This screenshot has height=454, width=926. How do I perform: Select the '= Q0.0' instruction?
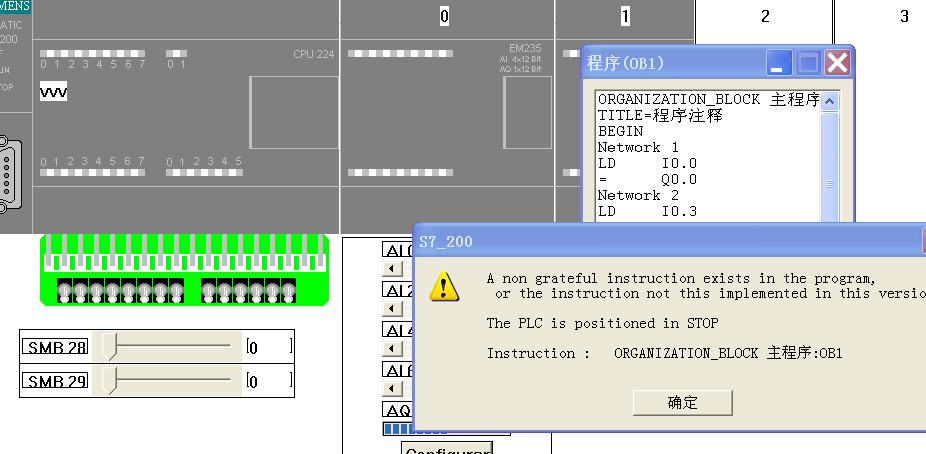(x=647, y=179)
